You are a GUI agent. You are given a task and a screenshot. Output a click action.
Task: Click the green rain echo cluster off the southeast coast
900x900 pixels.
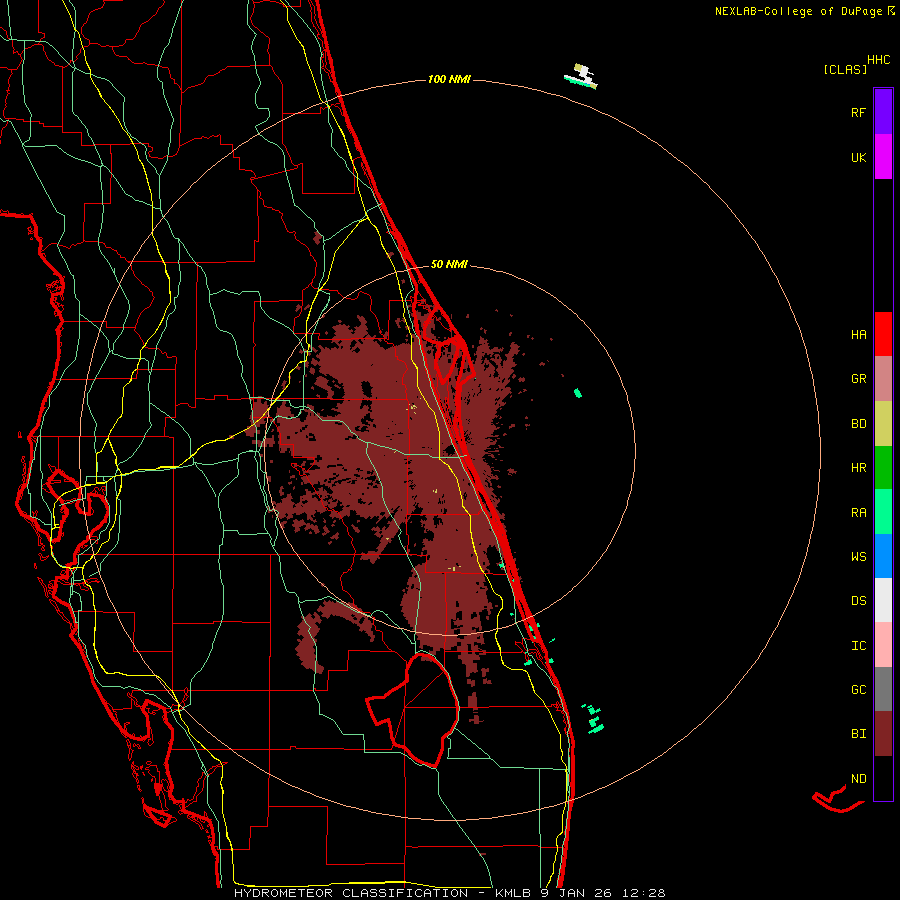[594, 719]
